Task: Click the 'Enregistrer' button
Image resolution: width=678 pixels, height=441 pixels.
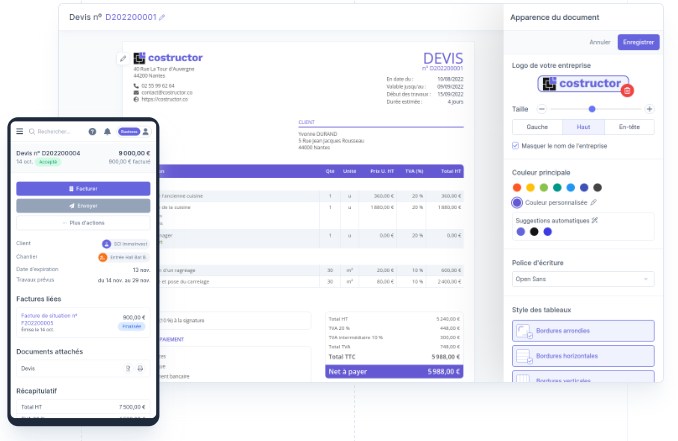Action: click(638, 42)
